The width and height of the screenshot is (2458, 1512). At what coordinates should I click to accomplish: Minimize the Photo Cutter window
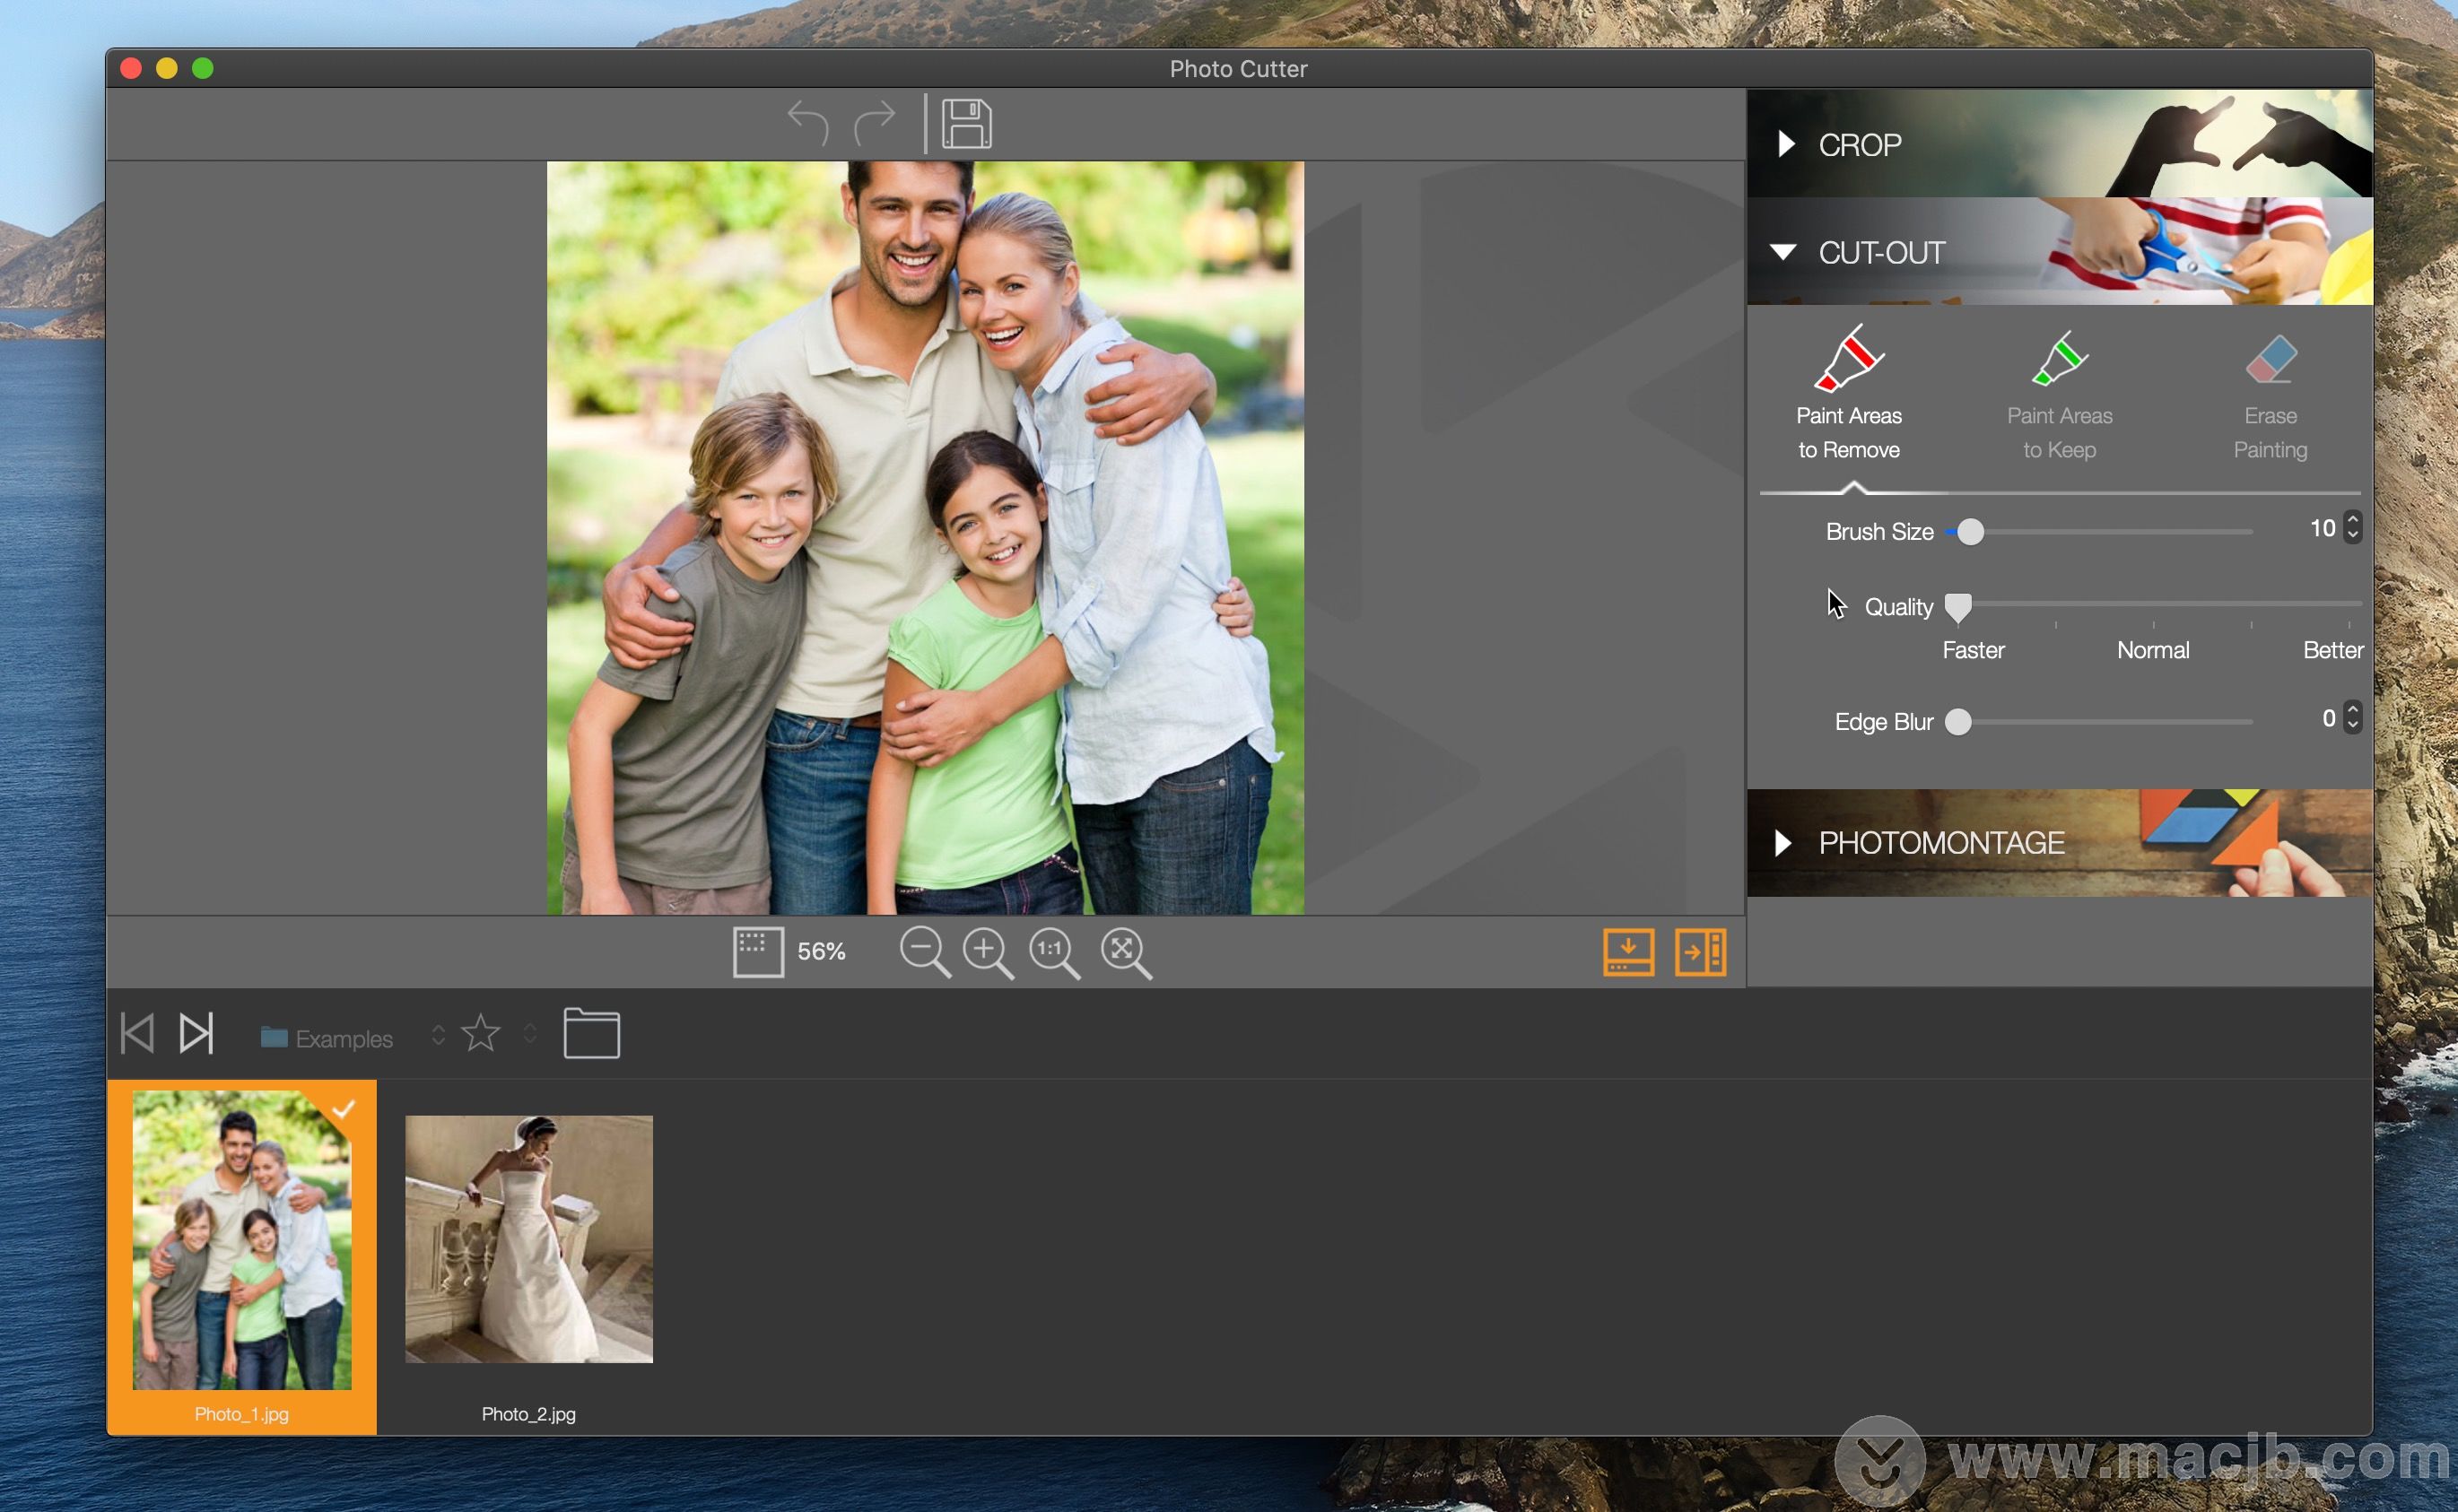167,68
